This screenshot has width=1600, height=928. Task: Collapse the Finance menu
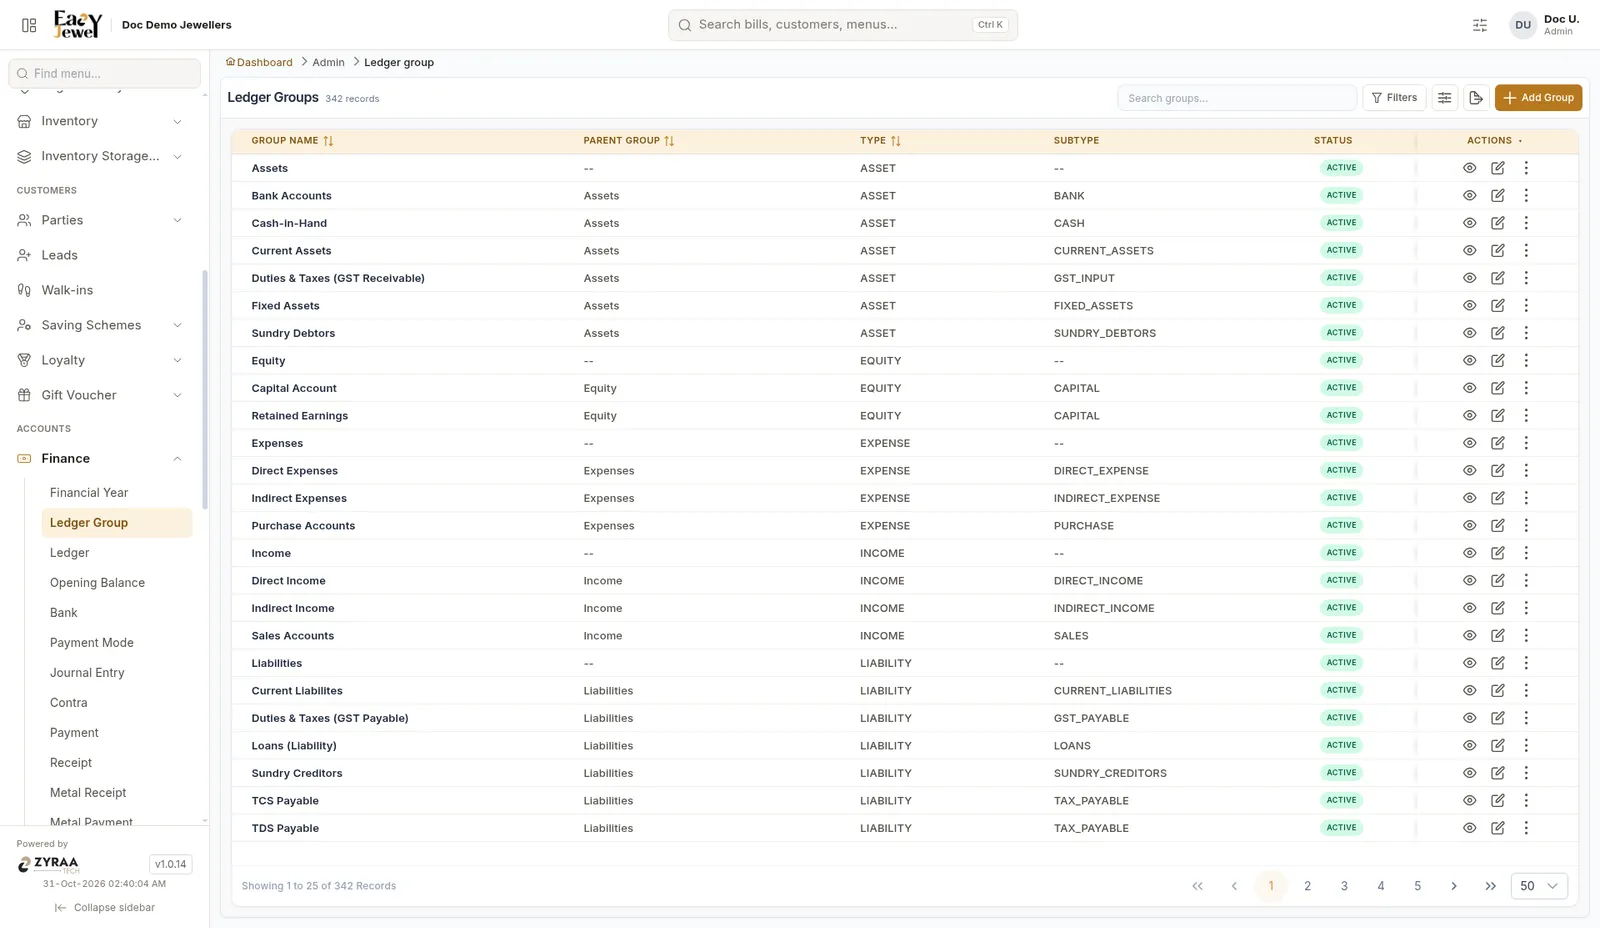(100, 458)
